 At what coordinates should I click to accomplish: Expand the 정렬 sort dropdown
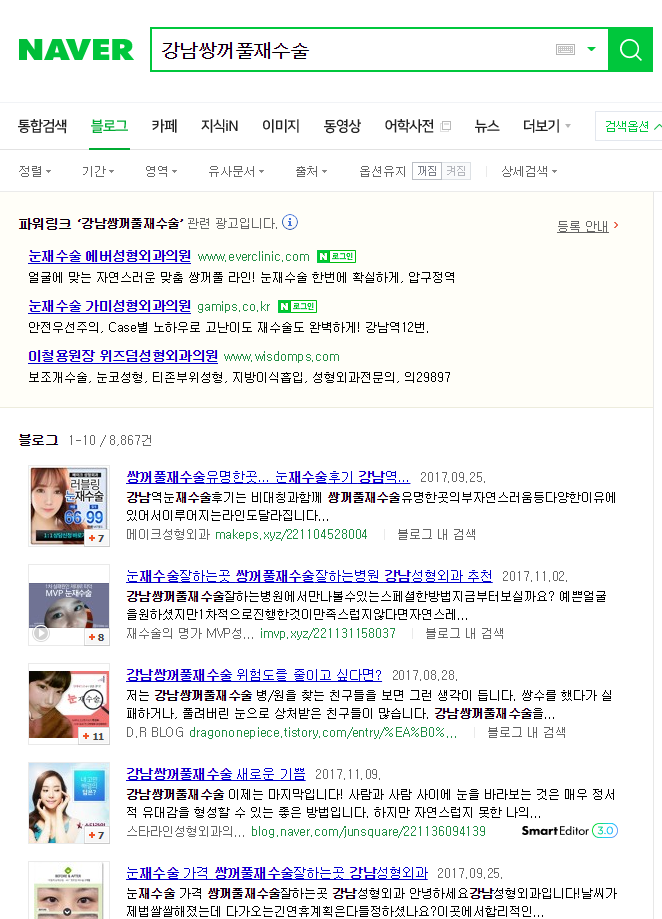(x=35, y=171)
